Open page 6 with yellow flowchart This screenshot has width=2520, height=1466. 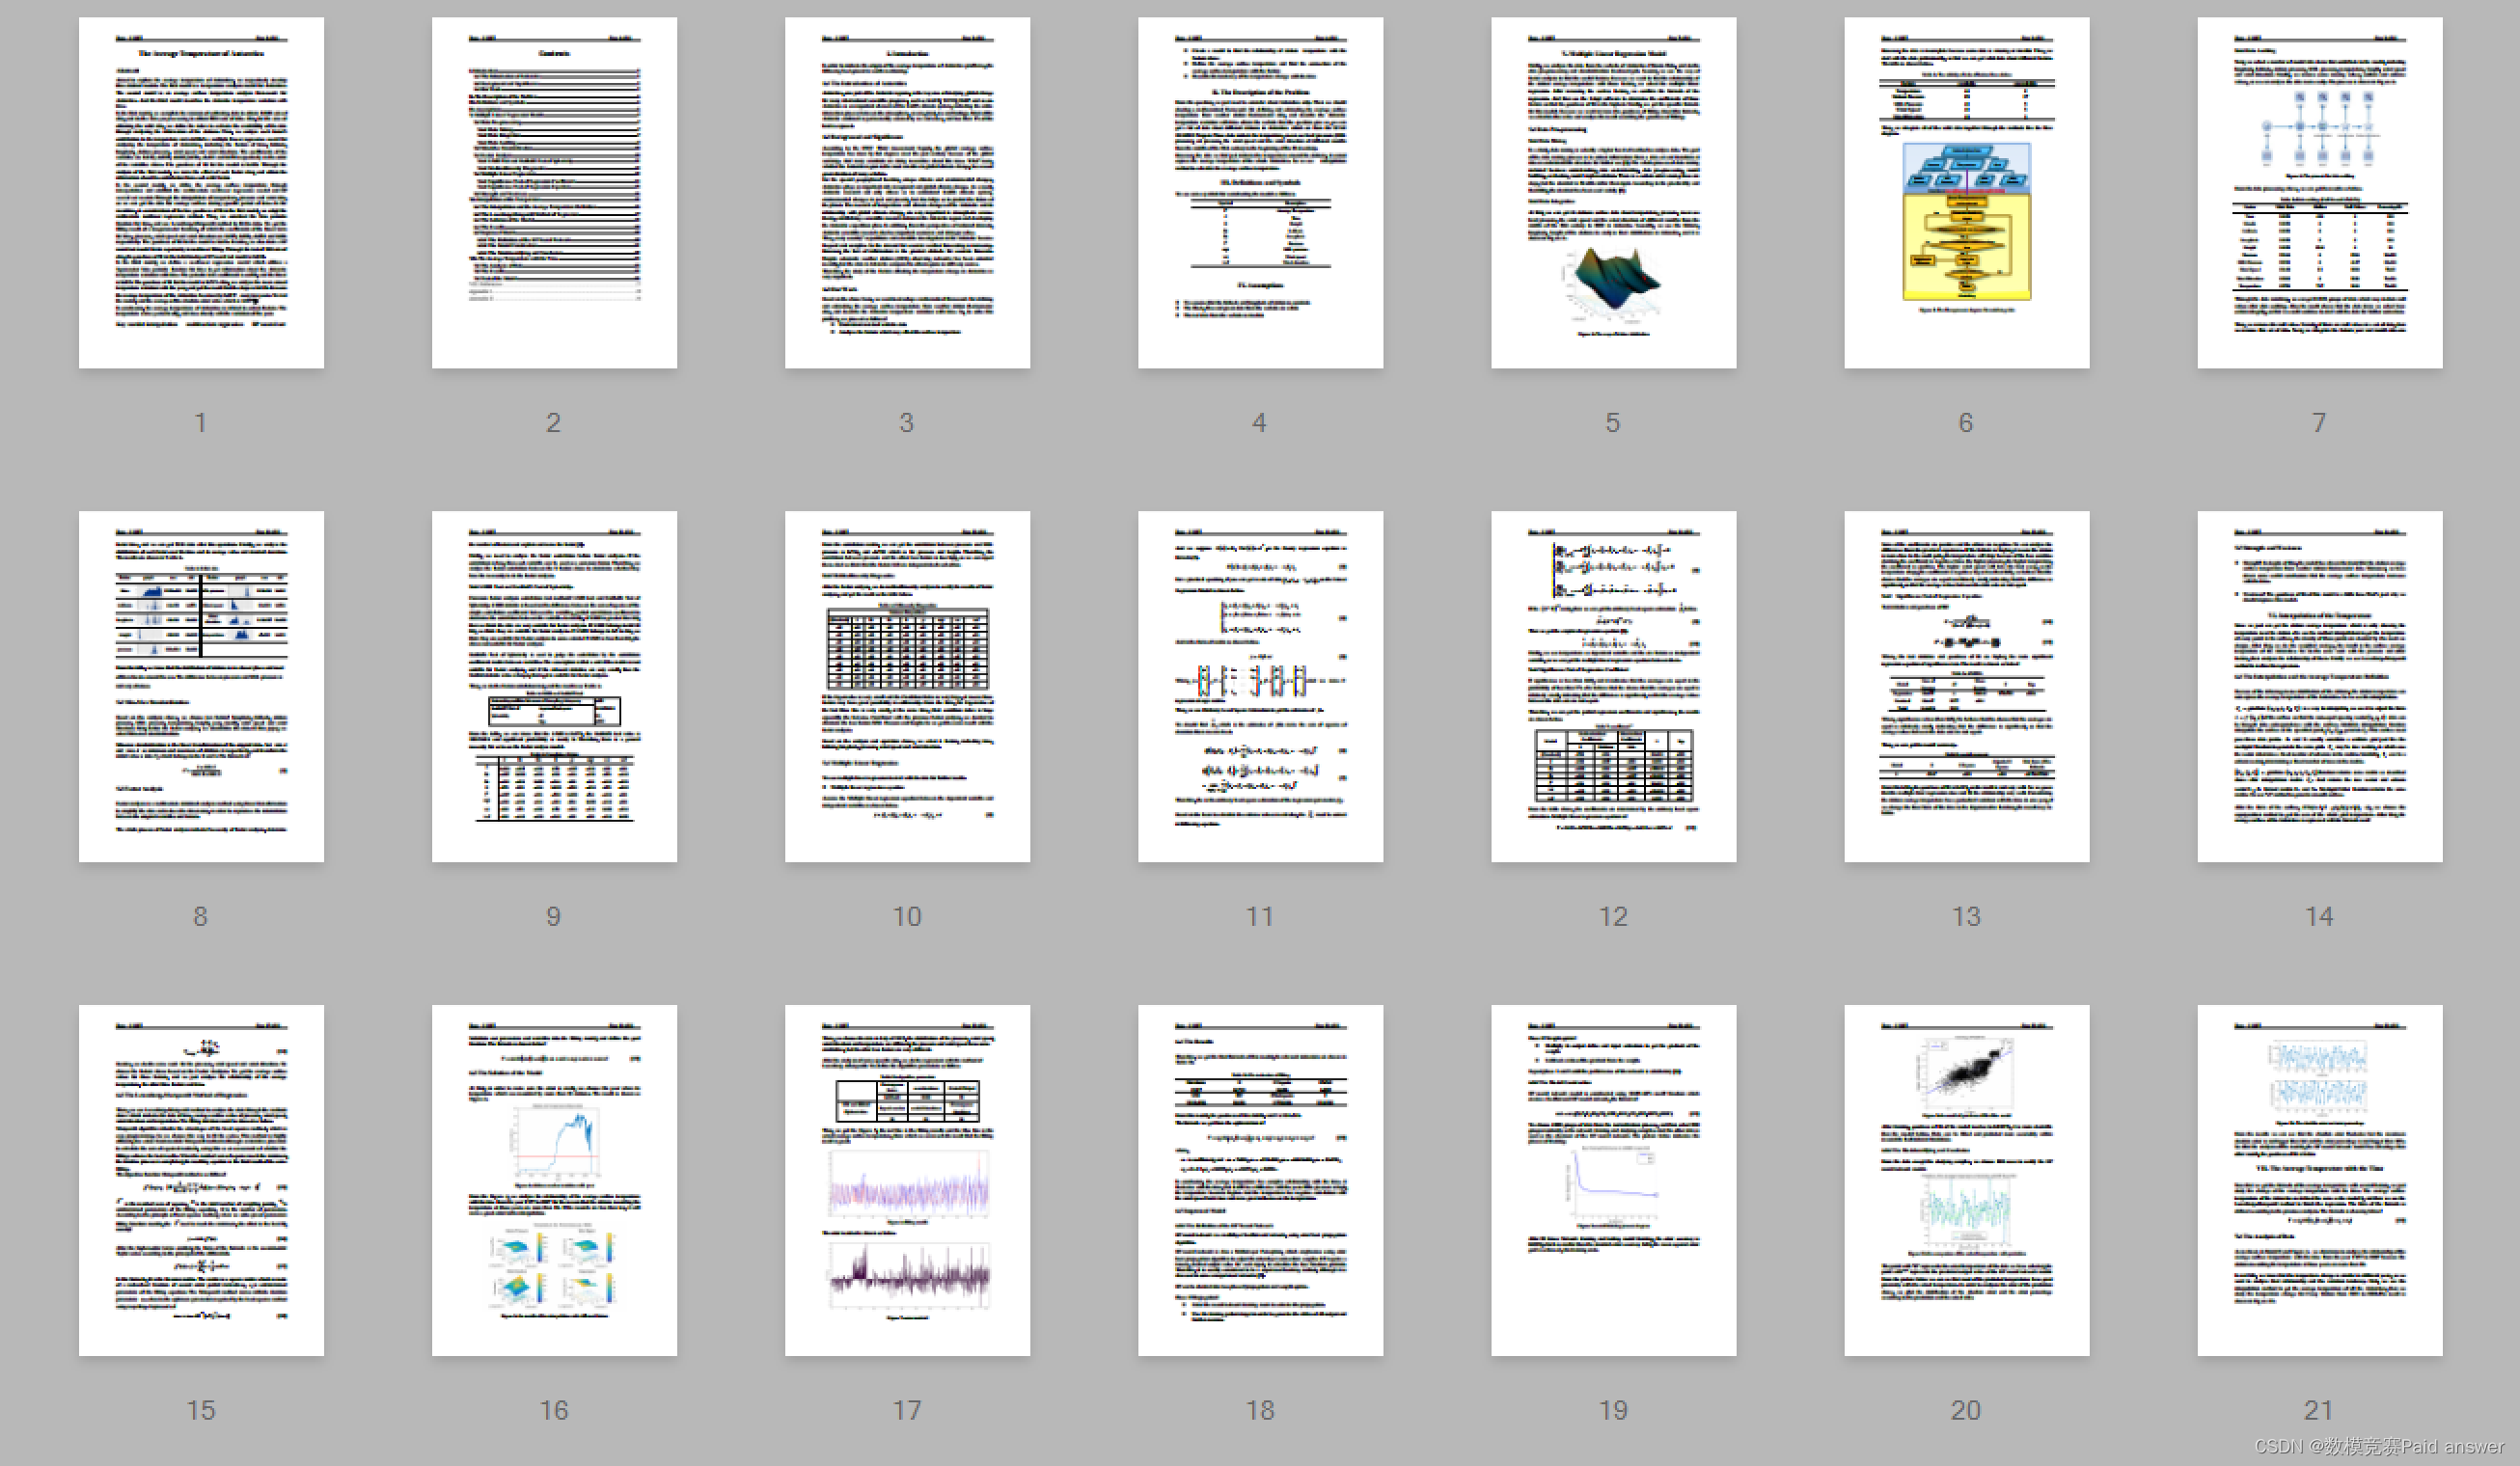coord(1966,192)
